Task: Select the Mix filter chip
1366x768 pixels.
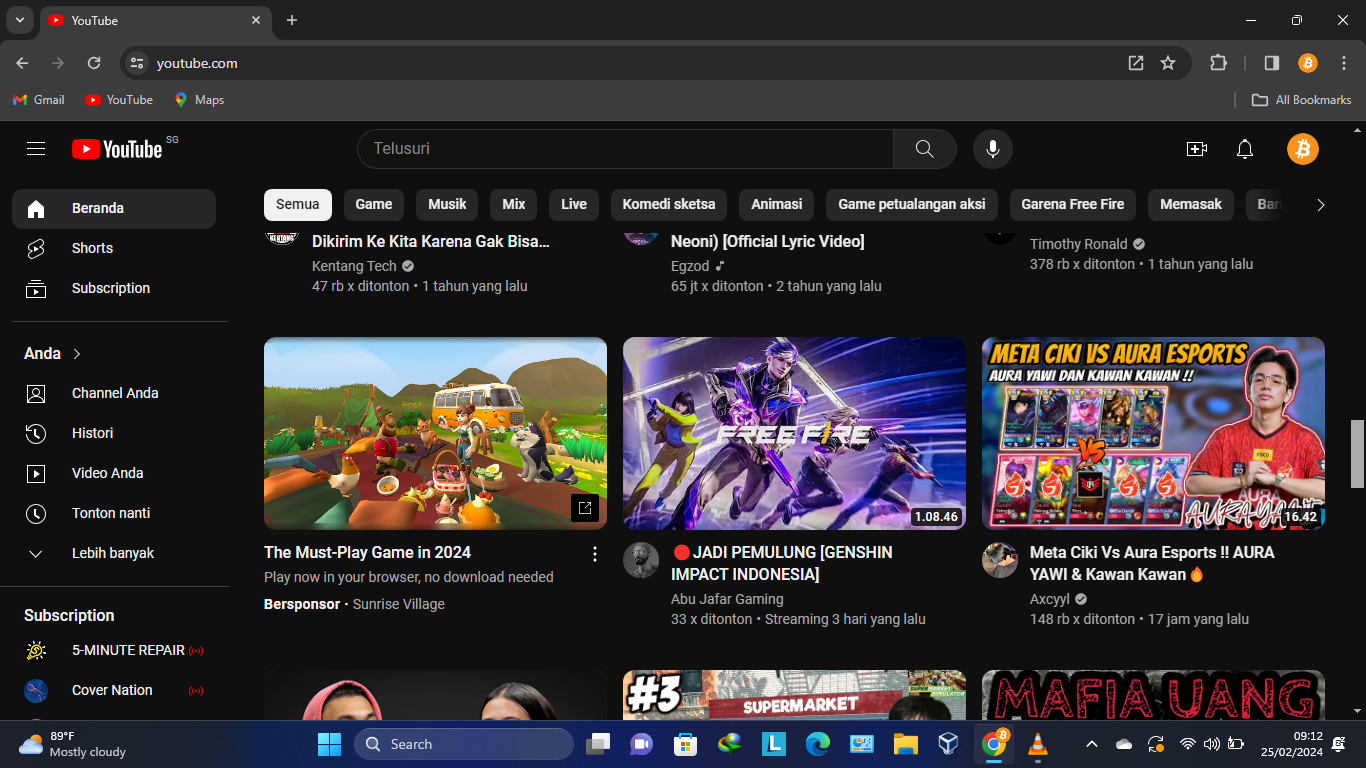Action: (514, 204)
